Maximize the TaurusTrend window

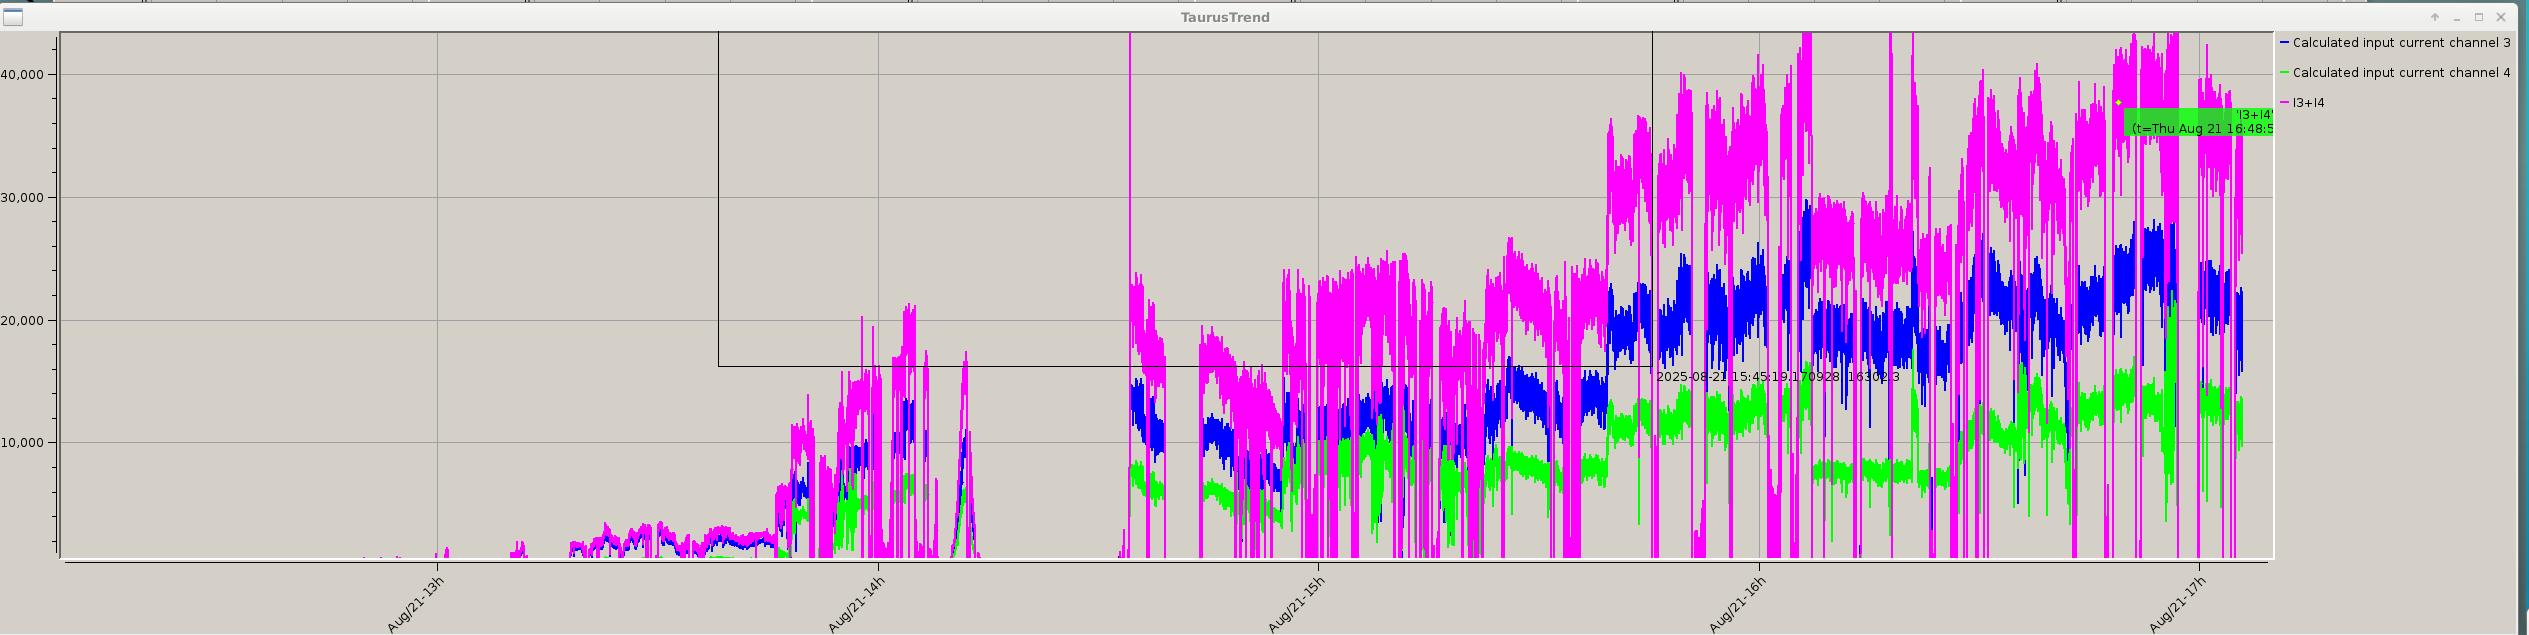coord(2479,17)
